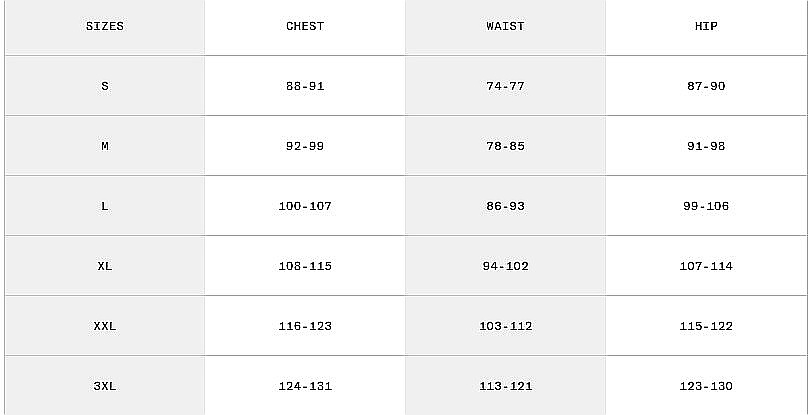This screenshot has height=415, width=809.
Task: Select chest measurement 88-91 for size S
Action: pos(305,86)
